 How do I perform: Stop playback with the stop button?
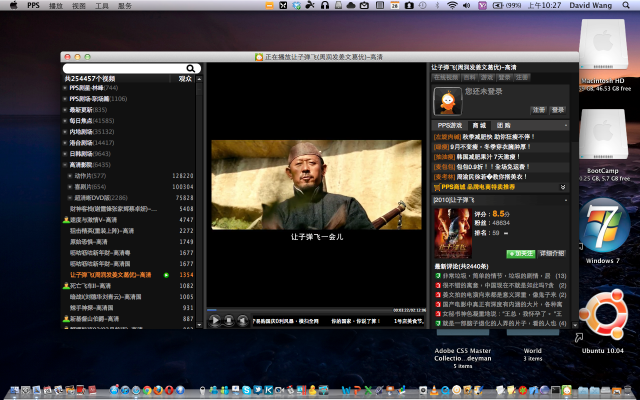coord(229,320)
